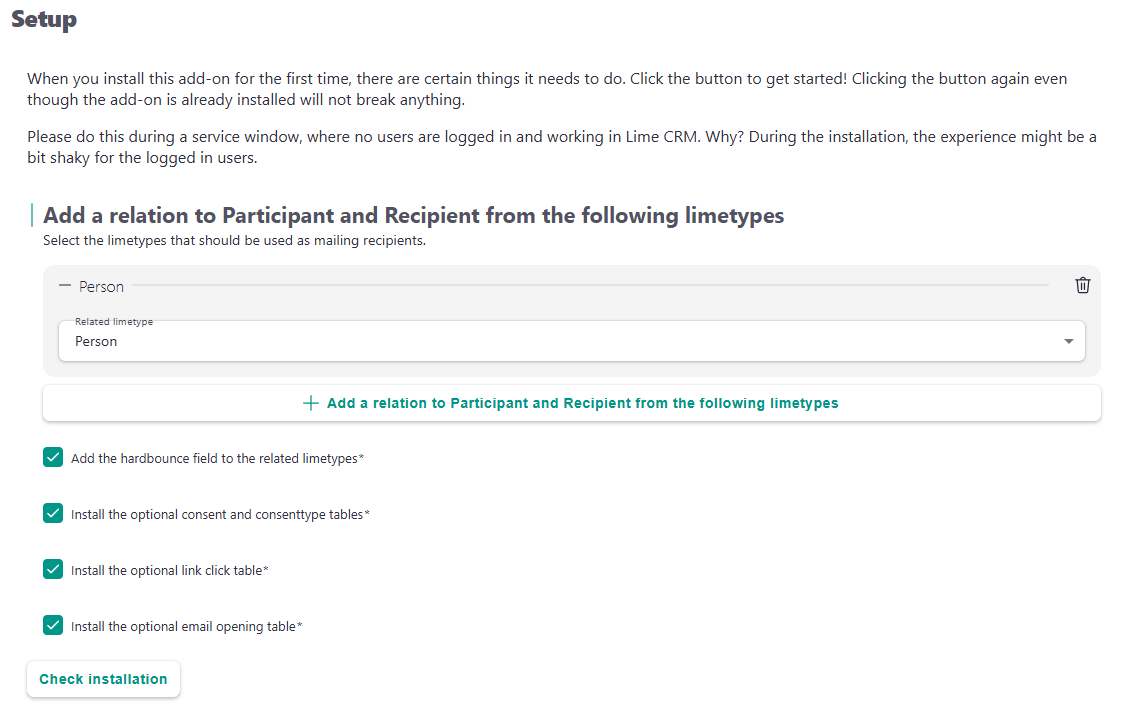The width and height of the screenshot is (1126, 717).
Task: Uncheck the hardbounce field checkbox
Action: tap(53, 458)
